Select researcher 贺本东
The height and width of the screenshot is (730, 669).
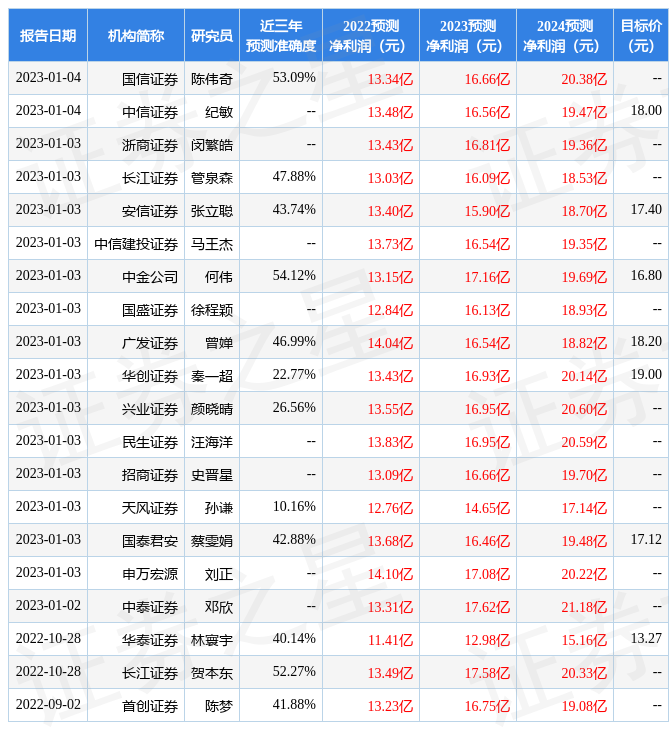tap(212, 674)
